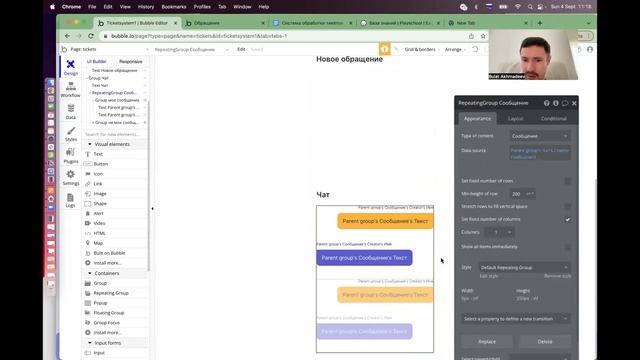Click the Min height of row field
The width and height of the screenshot is (640, 360).
click(x=522, y=194)
